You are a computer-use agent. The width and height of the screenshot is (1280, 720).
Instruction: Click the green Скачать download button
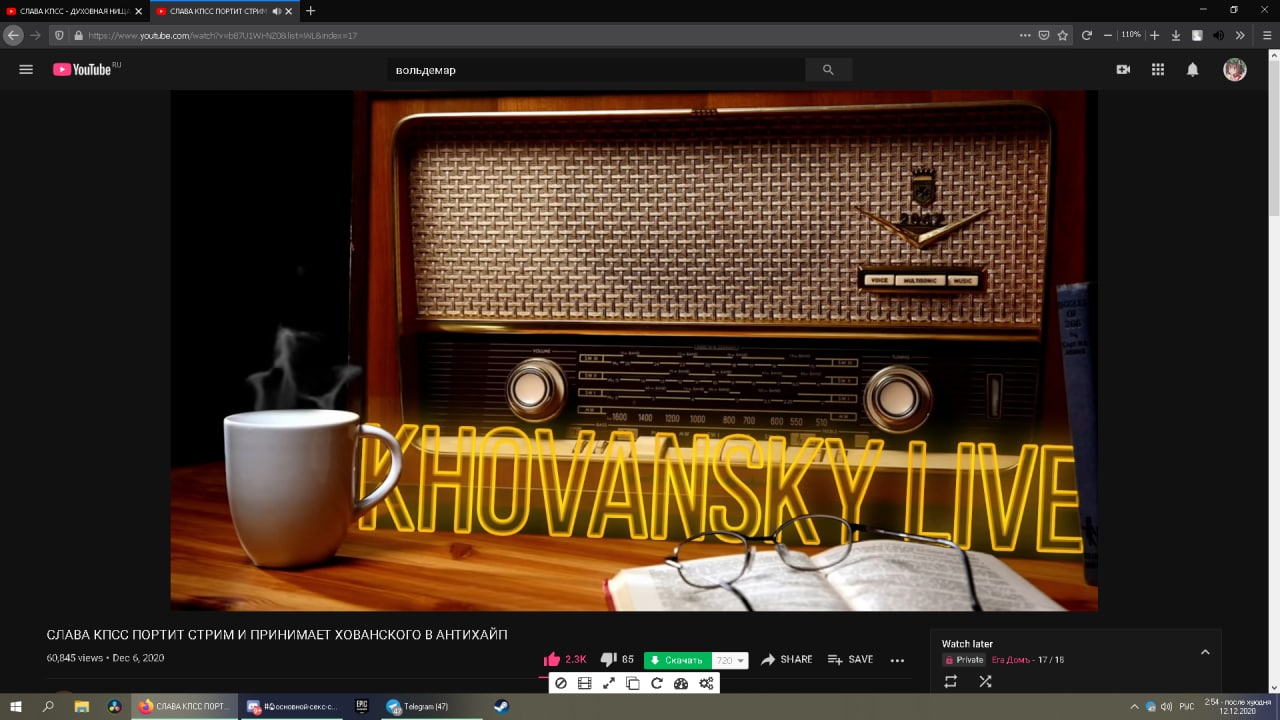pos(677,660)
